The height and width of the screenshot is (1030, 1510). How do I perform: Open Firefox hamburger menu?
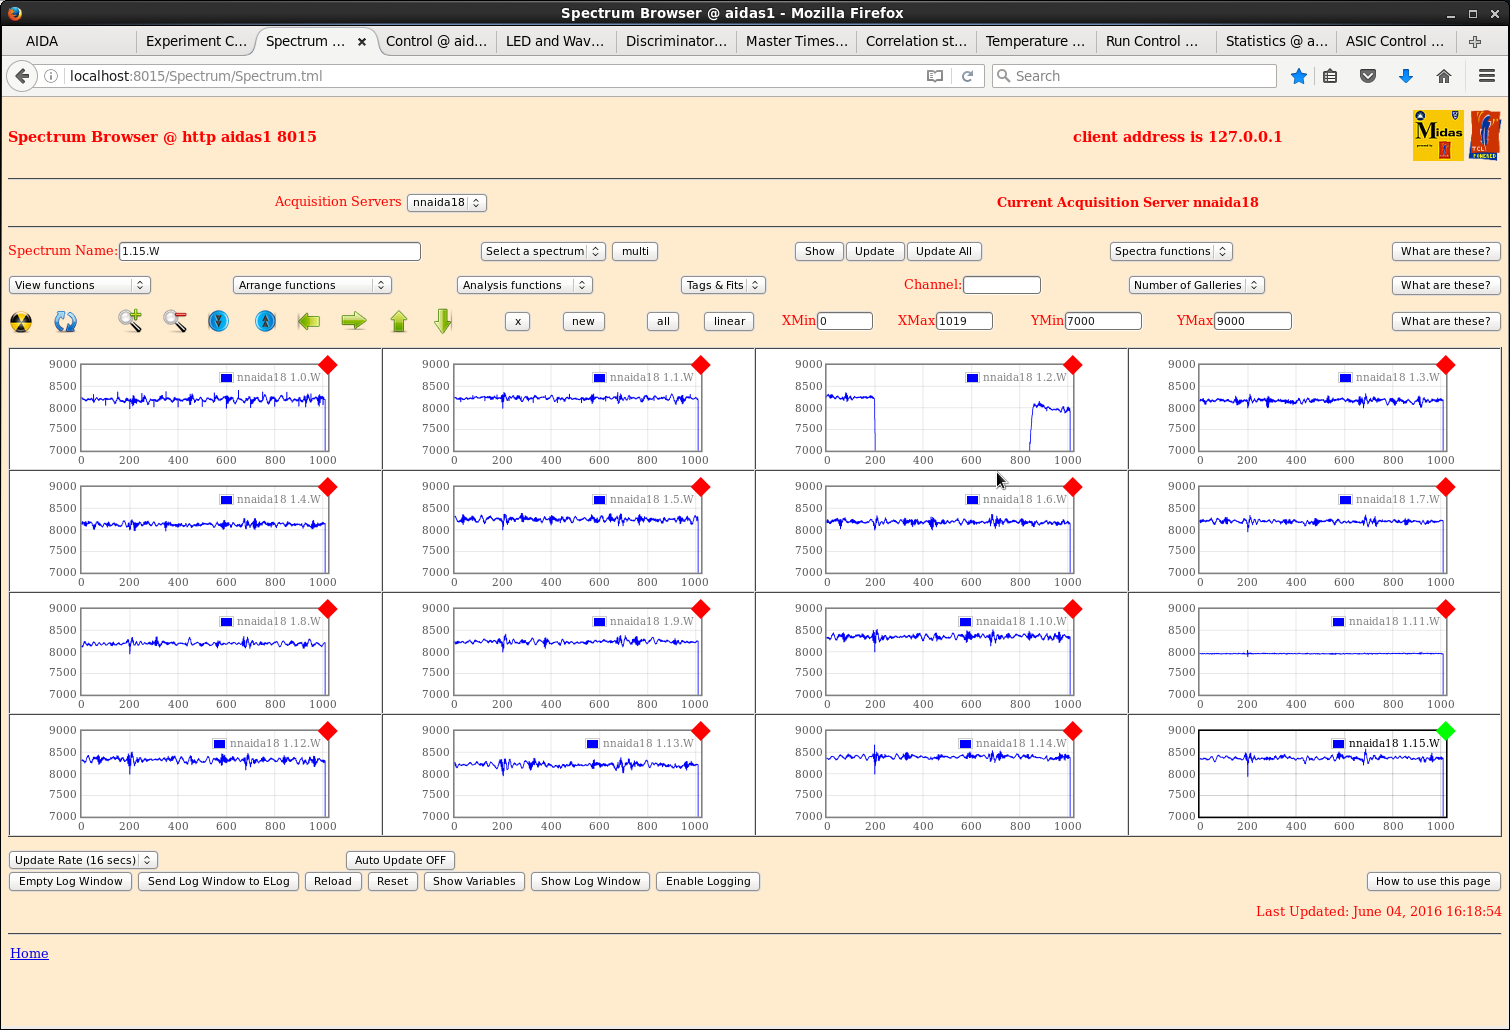coord(1487,76)
